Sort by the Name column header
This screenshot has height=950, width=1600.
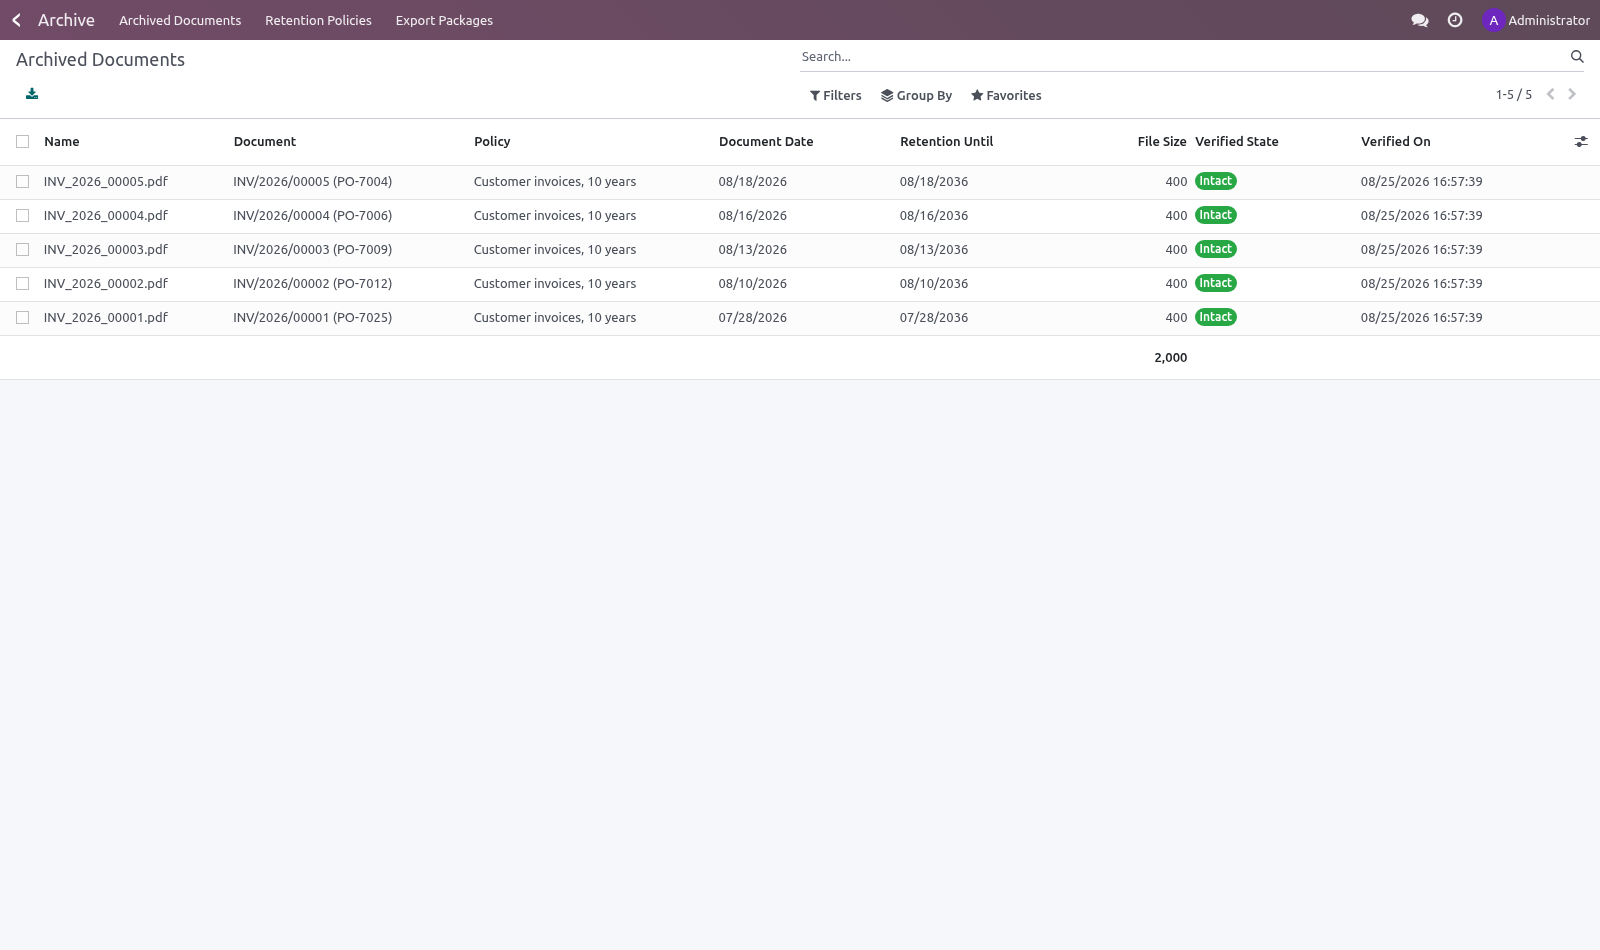62,142
